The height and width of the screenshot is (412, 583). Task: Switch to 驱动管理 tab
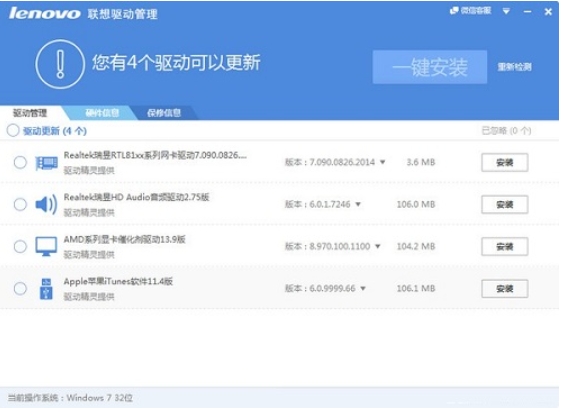[30, 113]
